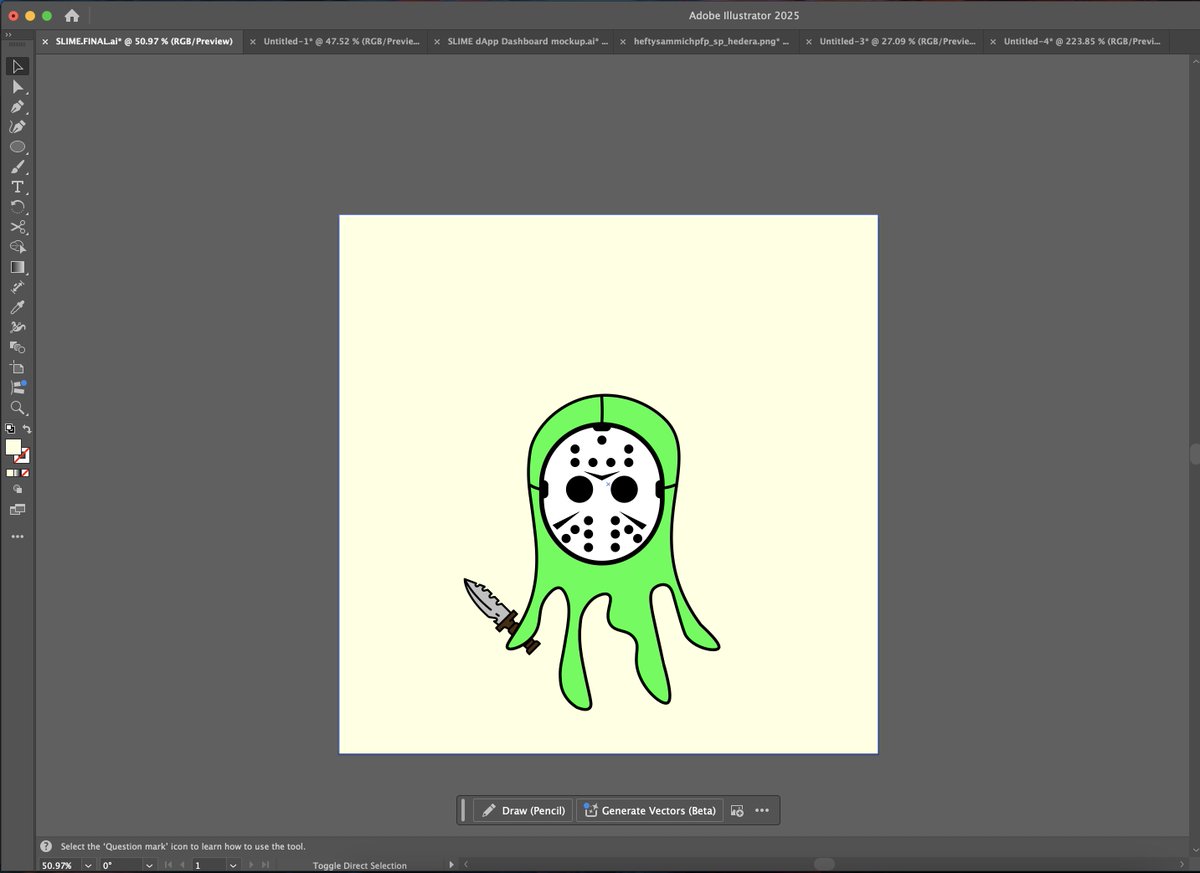Viewport: 1200px width, 873px height.
Task: Select the Gradient tool
Action: [x=17, y=267]
